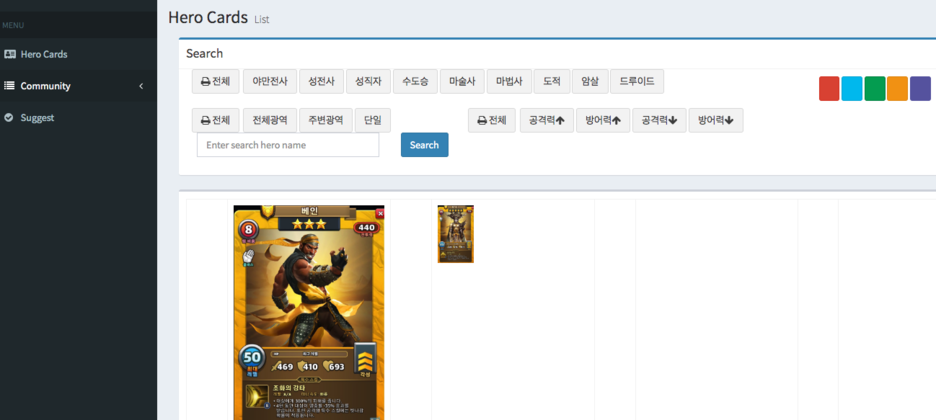Filter by 성전사 class
Screen dimensions: 936x420
[x=321, y=81]
